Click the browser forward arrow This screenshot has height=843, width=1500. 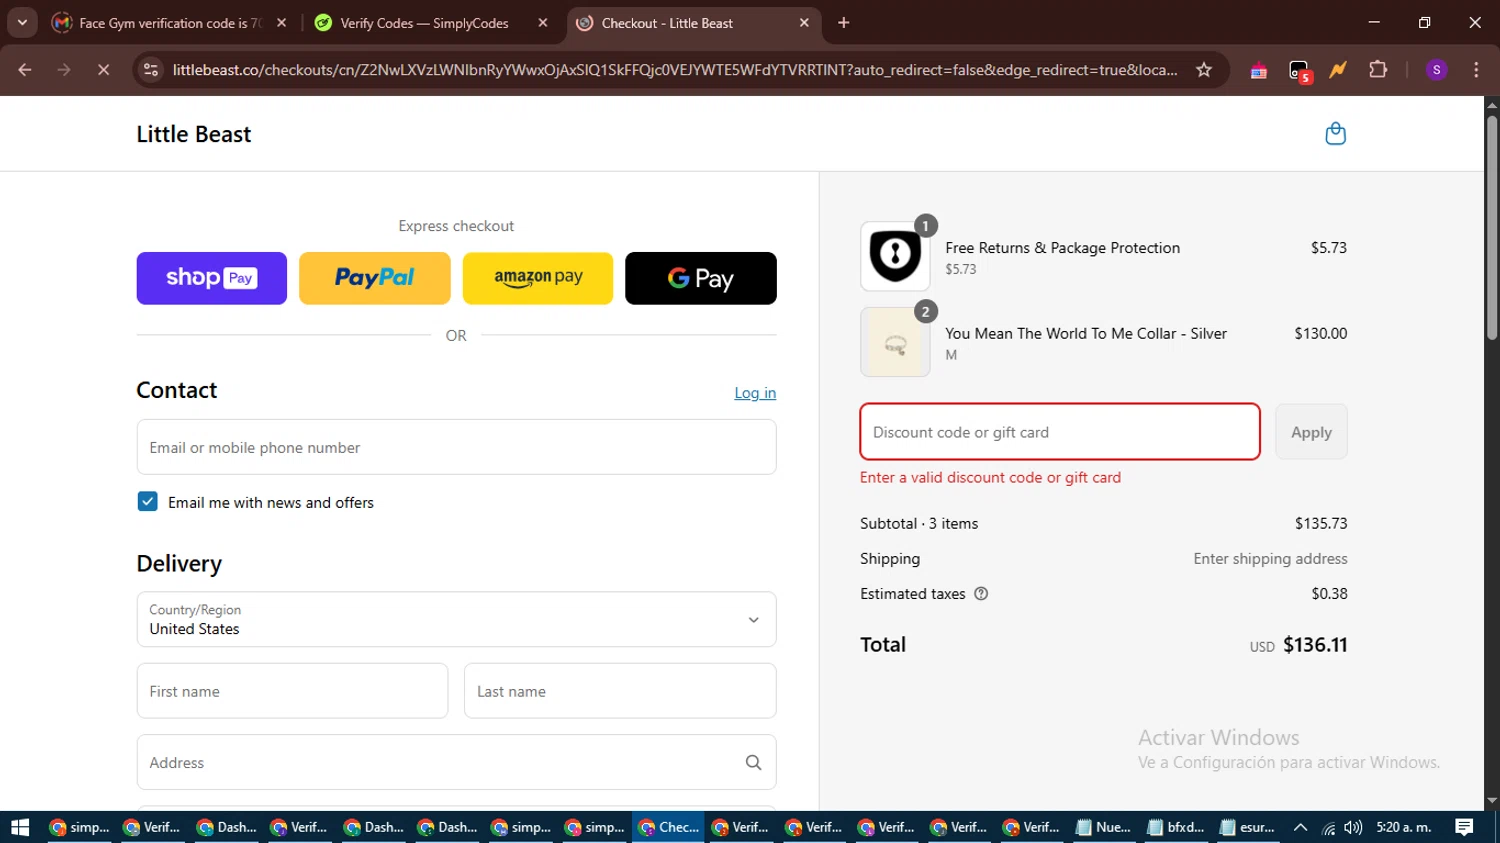click(64, 70)
